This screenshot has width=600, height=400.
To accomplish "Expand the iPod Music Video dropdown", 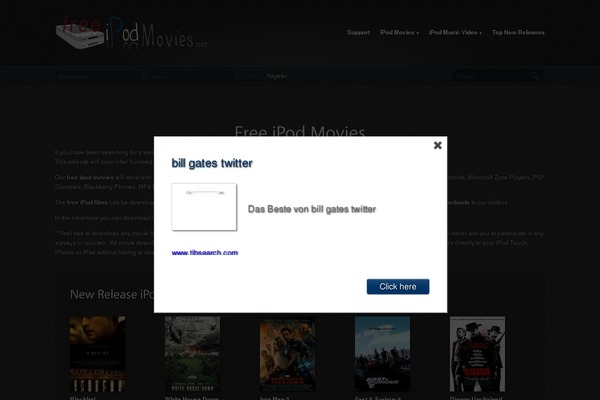I will (455, 33).
